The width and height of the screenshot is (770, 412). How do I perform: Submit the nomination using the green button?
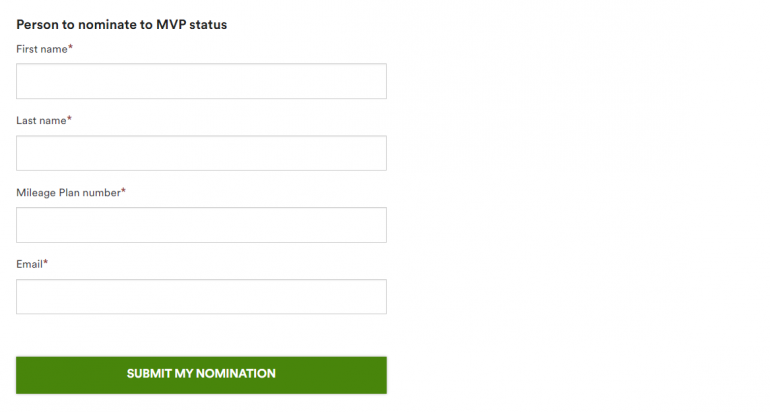tap(201, 374)
